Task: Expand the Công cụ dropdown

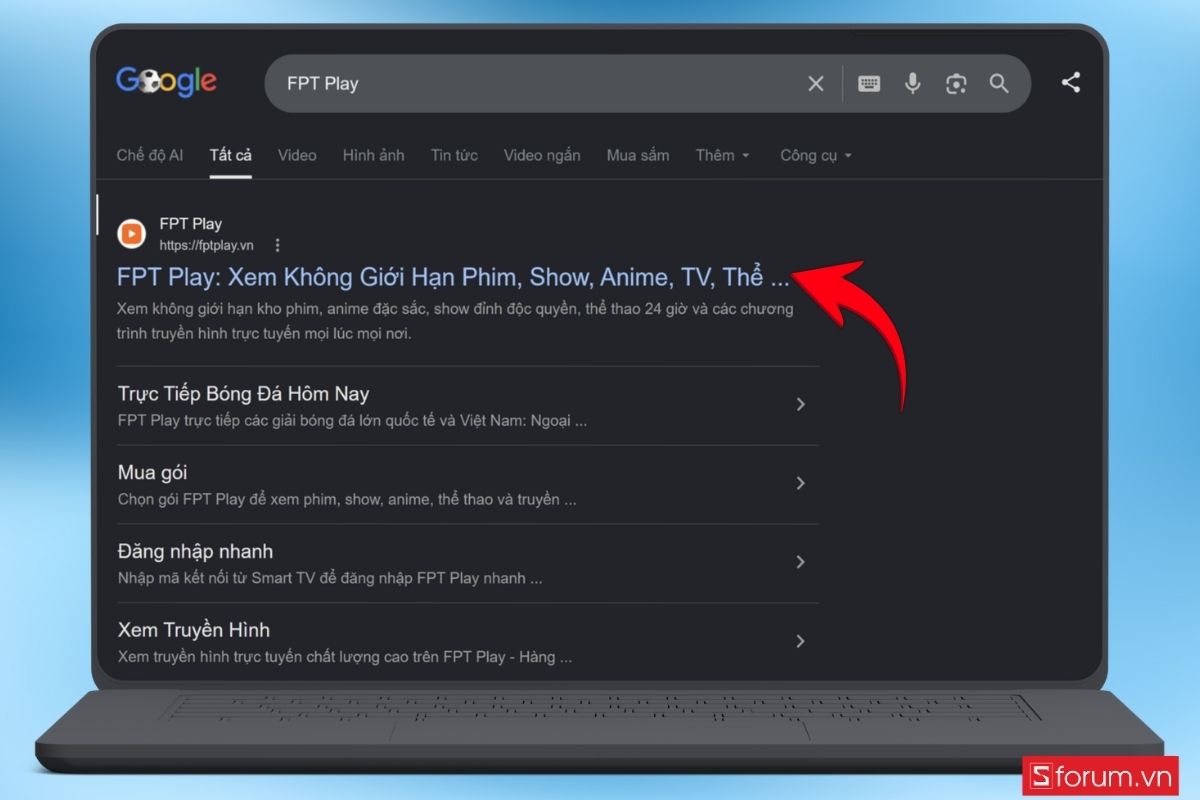Action: (816, 155)
